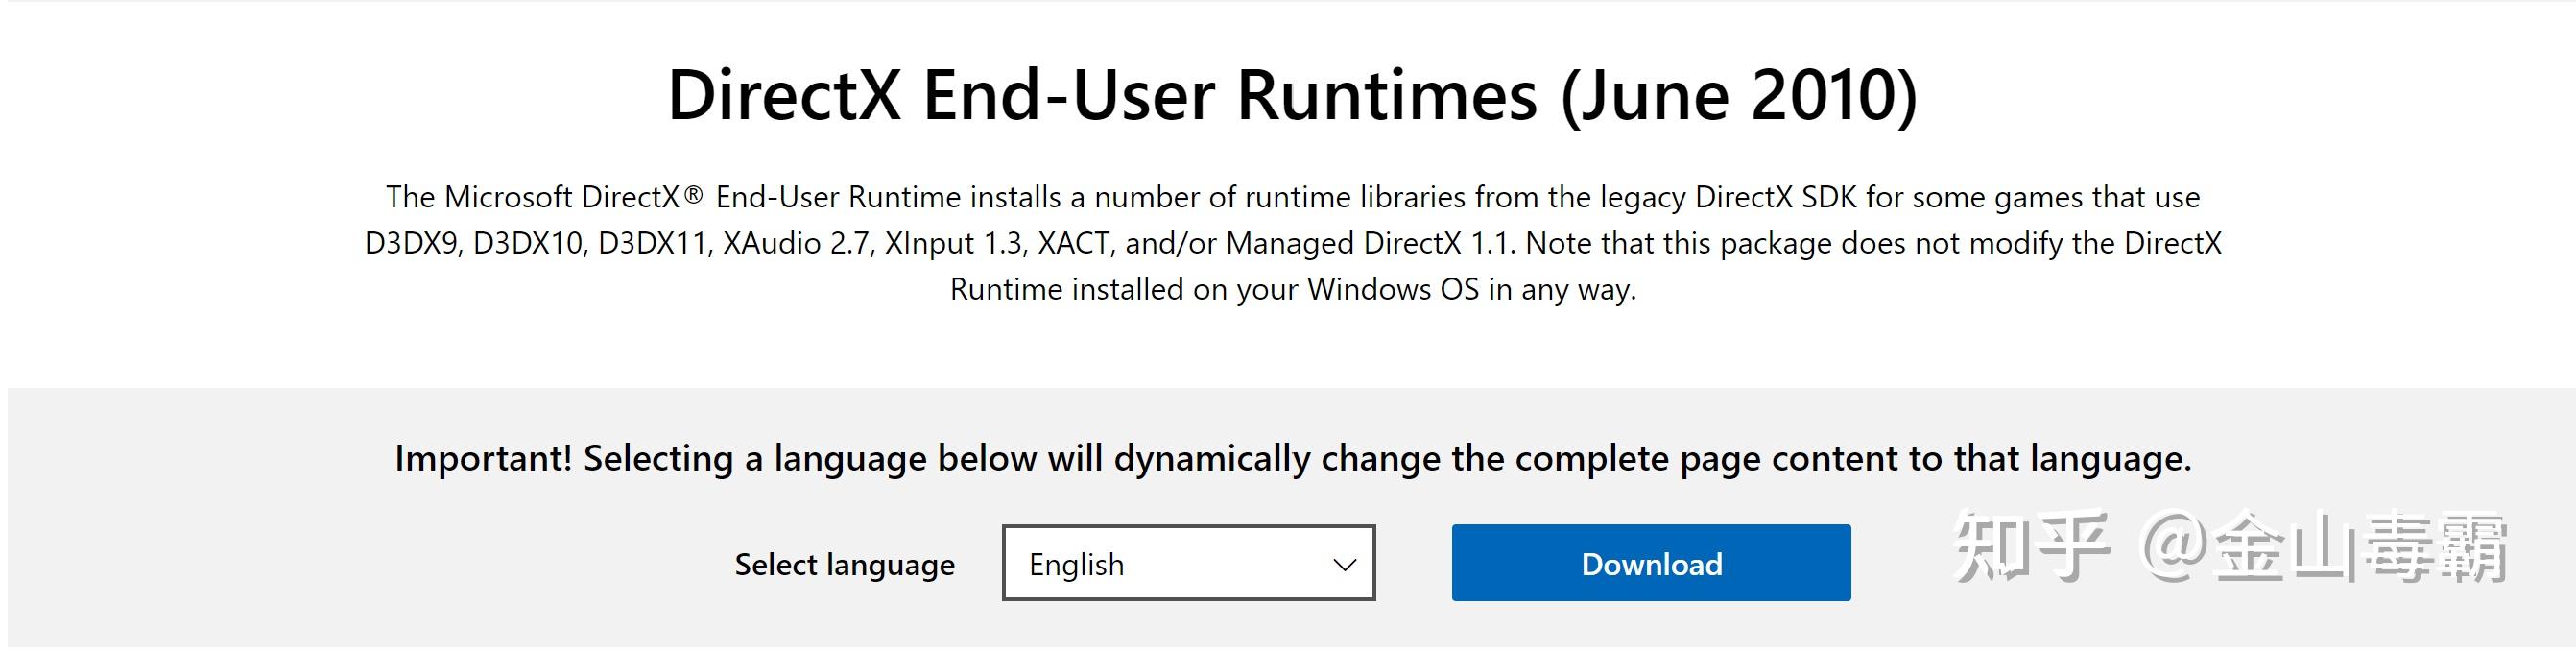The image size is (2576, 653).
Task: Click the 'English' text inside the combo box
Action: [x=1076, y=565]
